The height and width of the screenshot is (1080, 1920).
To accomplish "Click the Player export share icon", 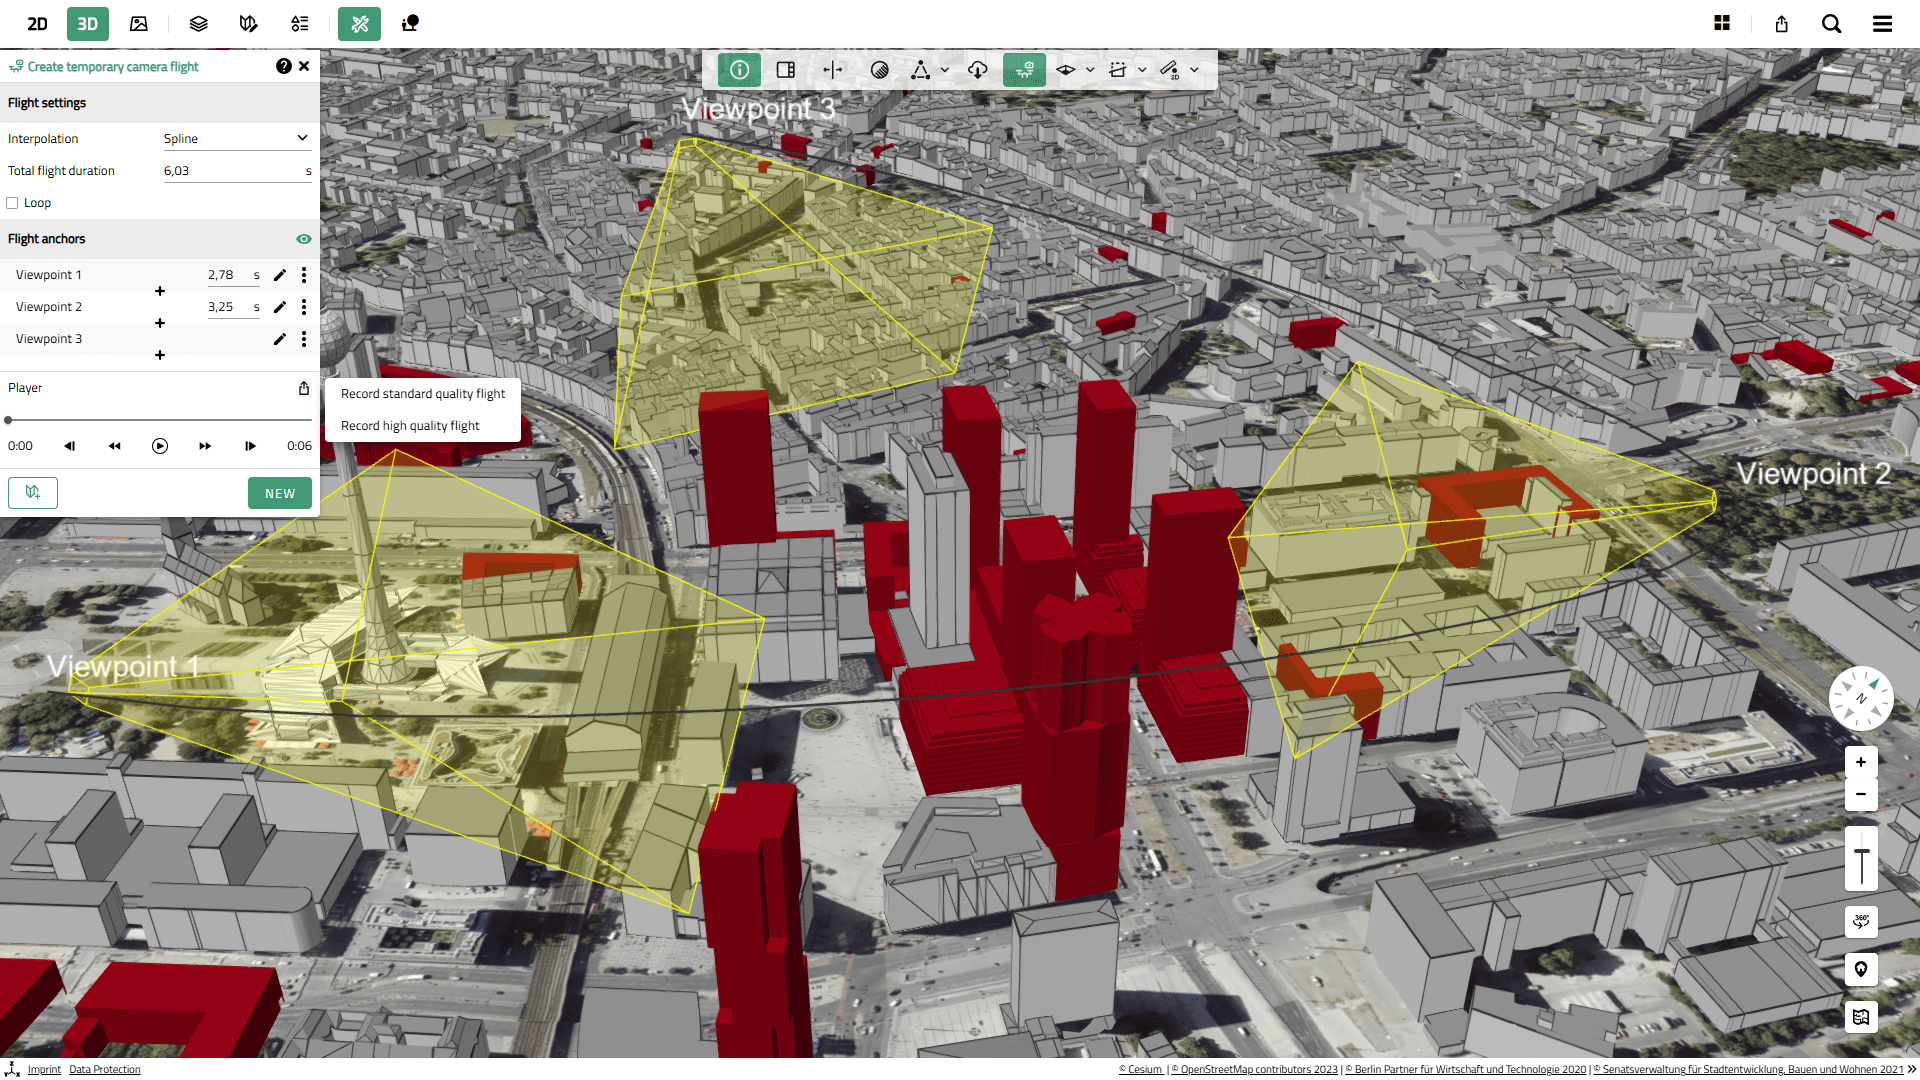I will click(304, 388).
